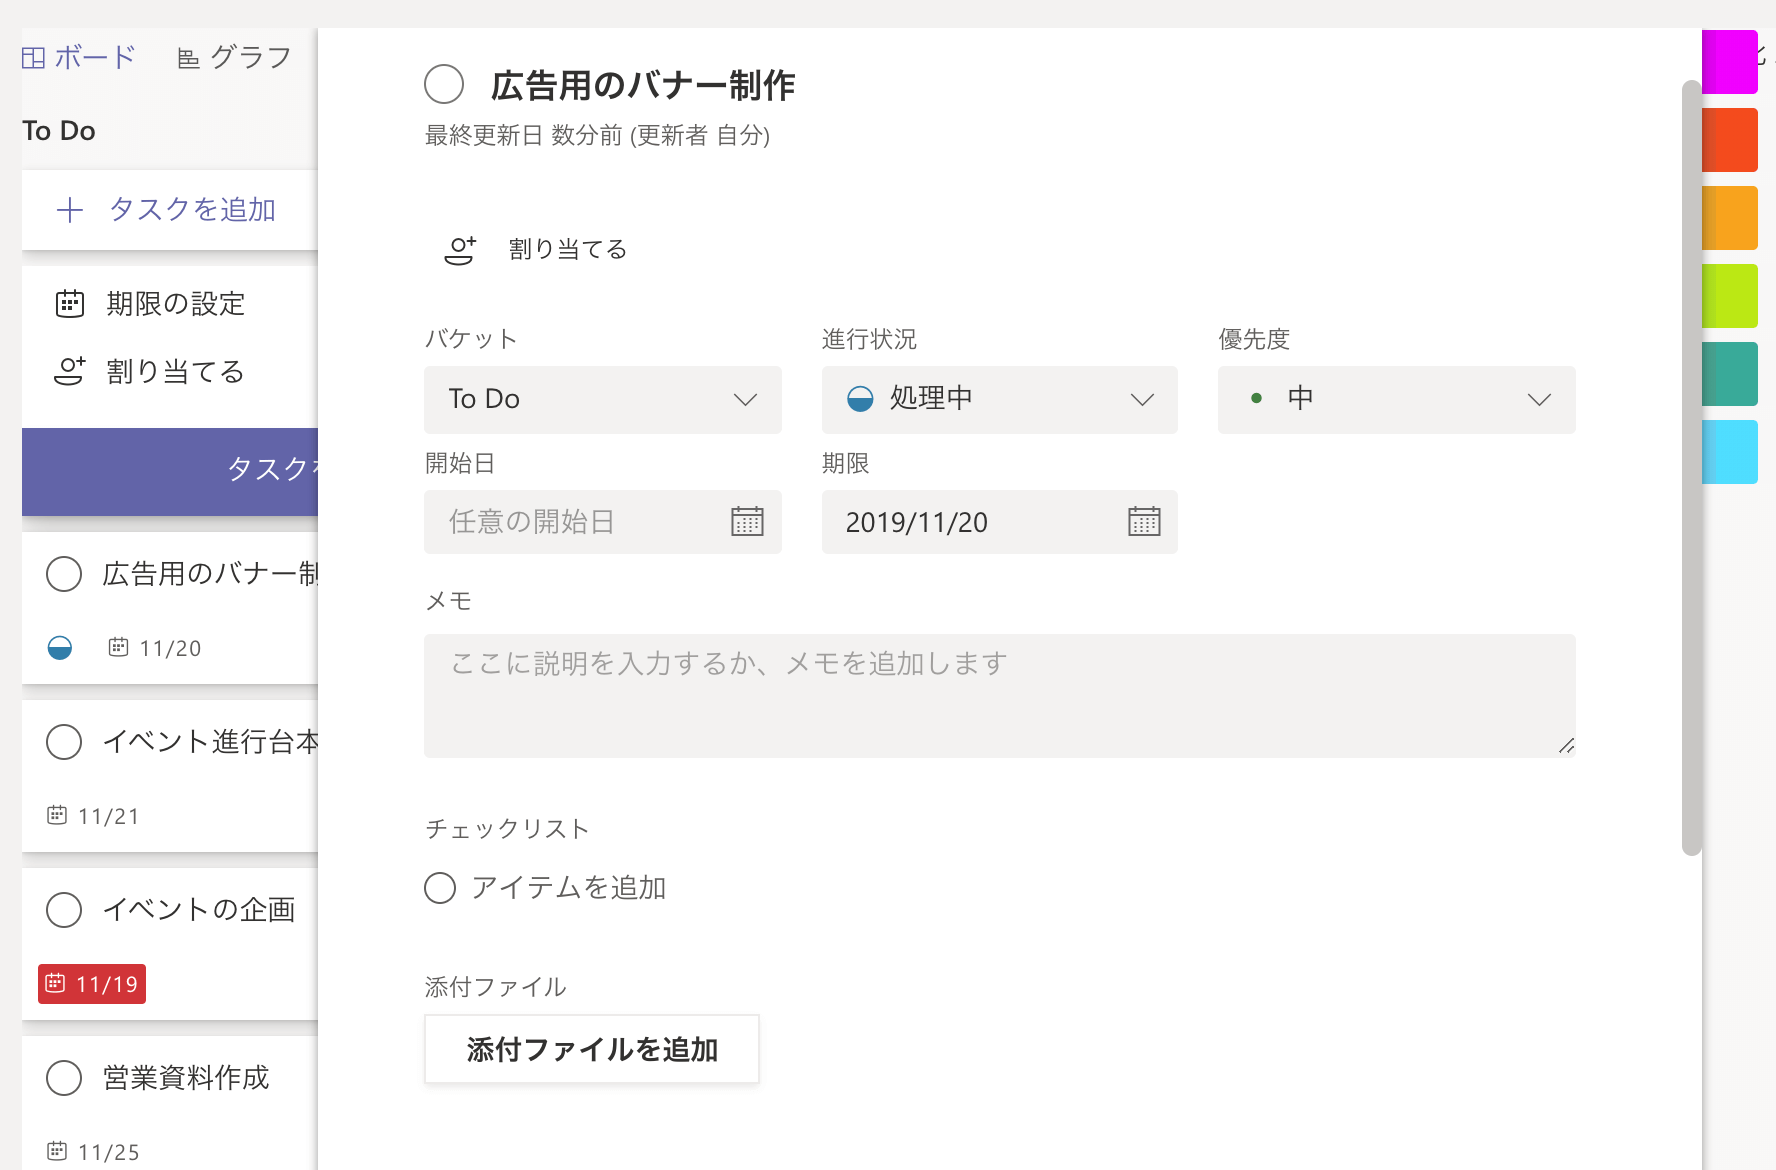Click the assign person icon in task details
Viewport: 1776px width, 1170px height.
460,250
